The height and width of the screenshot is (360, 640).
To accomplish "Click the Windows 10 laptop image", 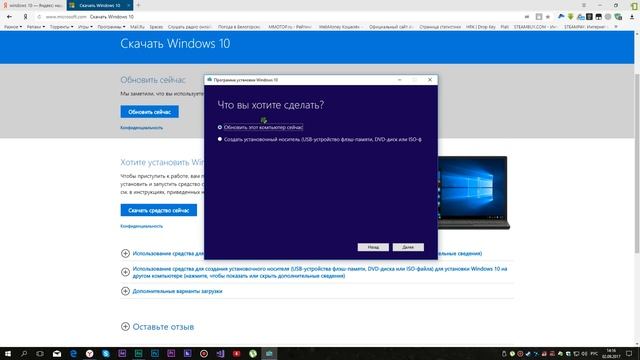I will coord(473,193).
